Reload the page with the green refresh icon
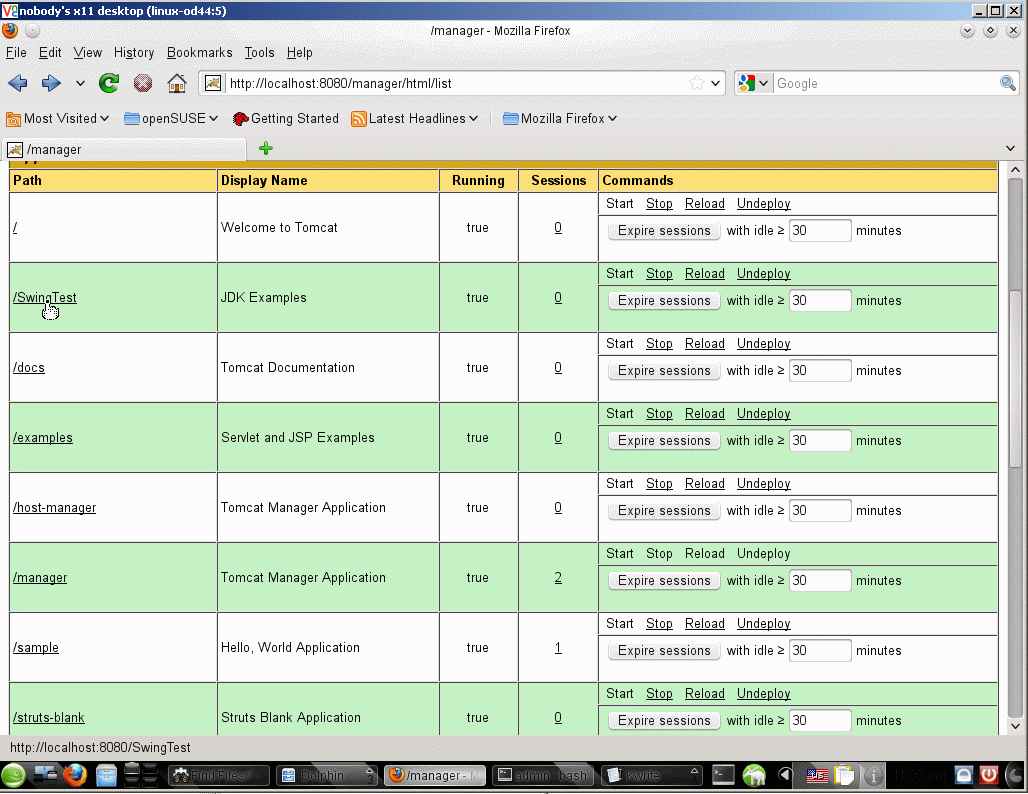1028x794 pixels. tap(109, 83)
